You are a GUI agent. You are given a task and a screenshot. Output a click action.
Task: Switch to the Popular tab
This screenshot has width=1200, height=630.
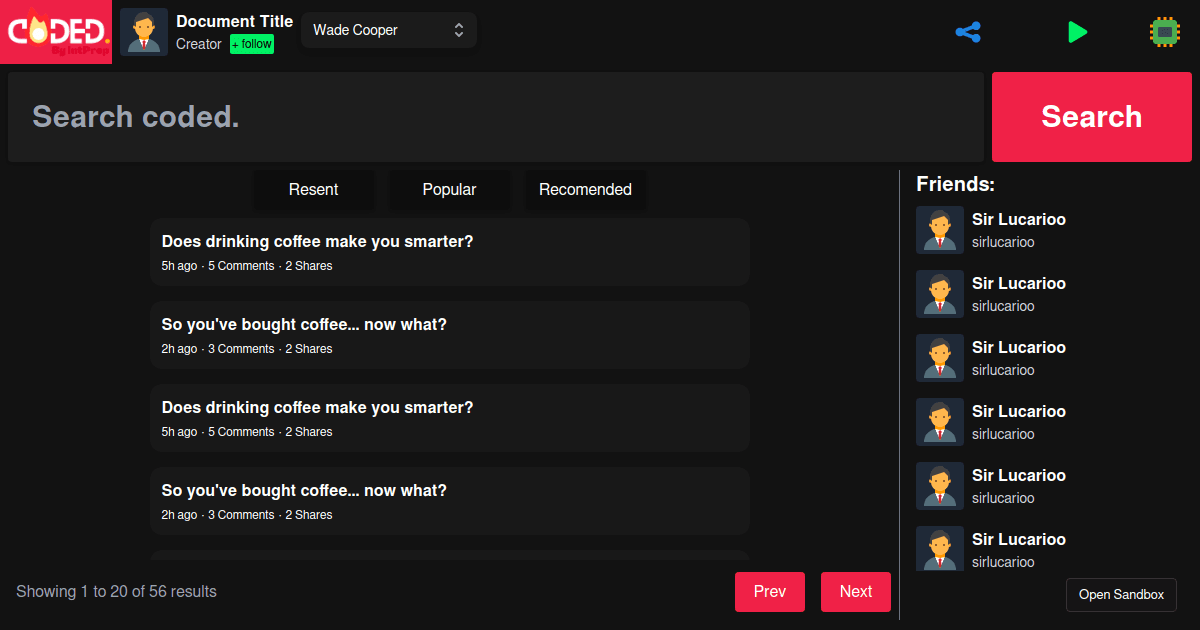coord(449,190)
